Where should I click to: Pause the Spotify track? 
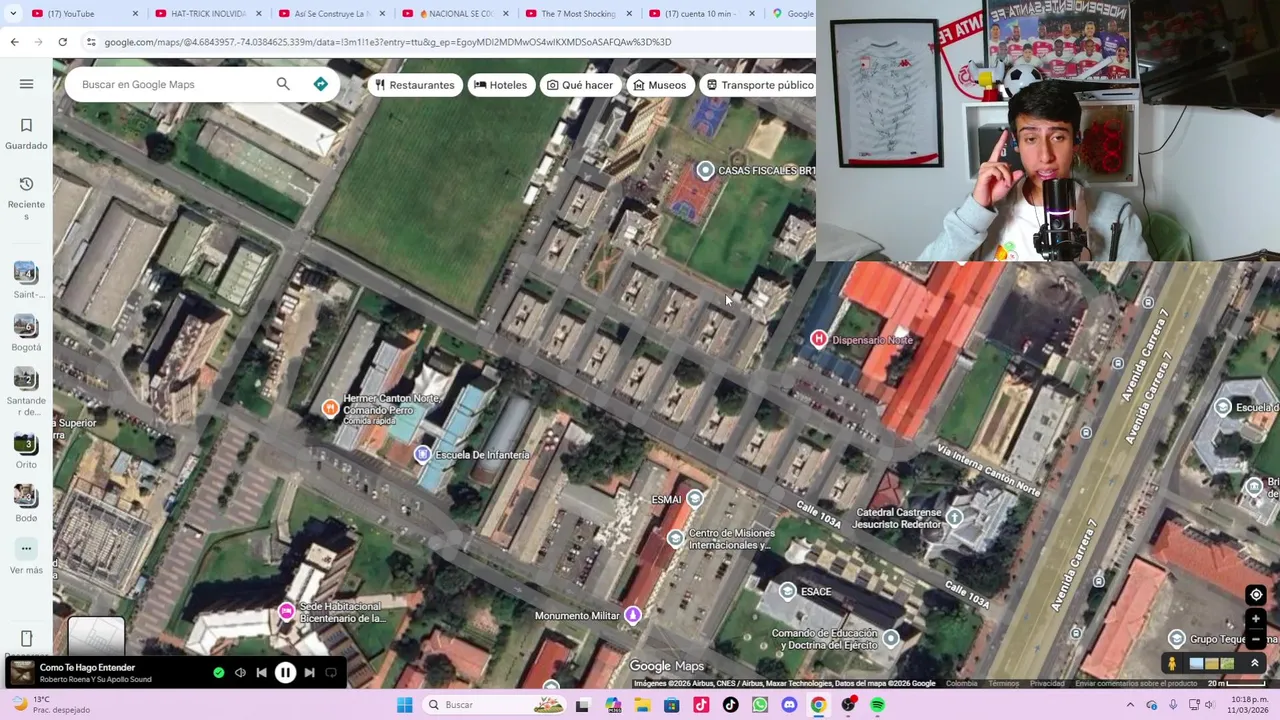tap(285, 673)
